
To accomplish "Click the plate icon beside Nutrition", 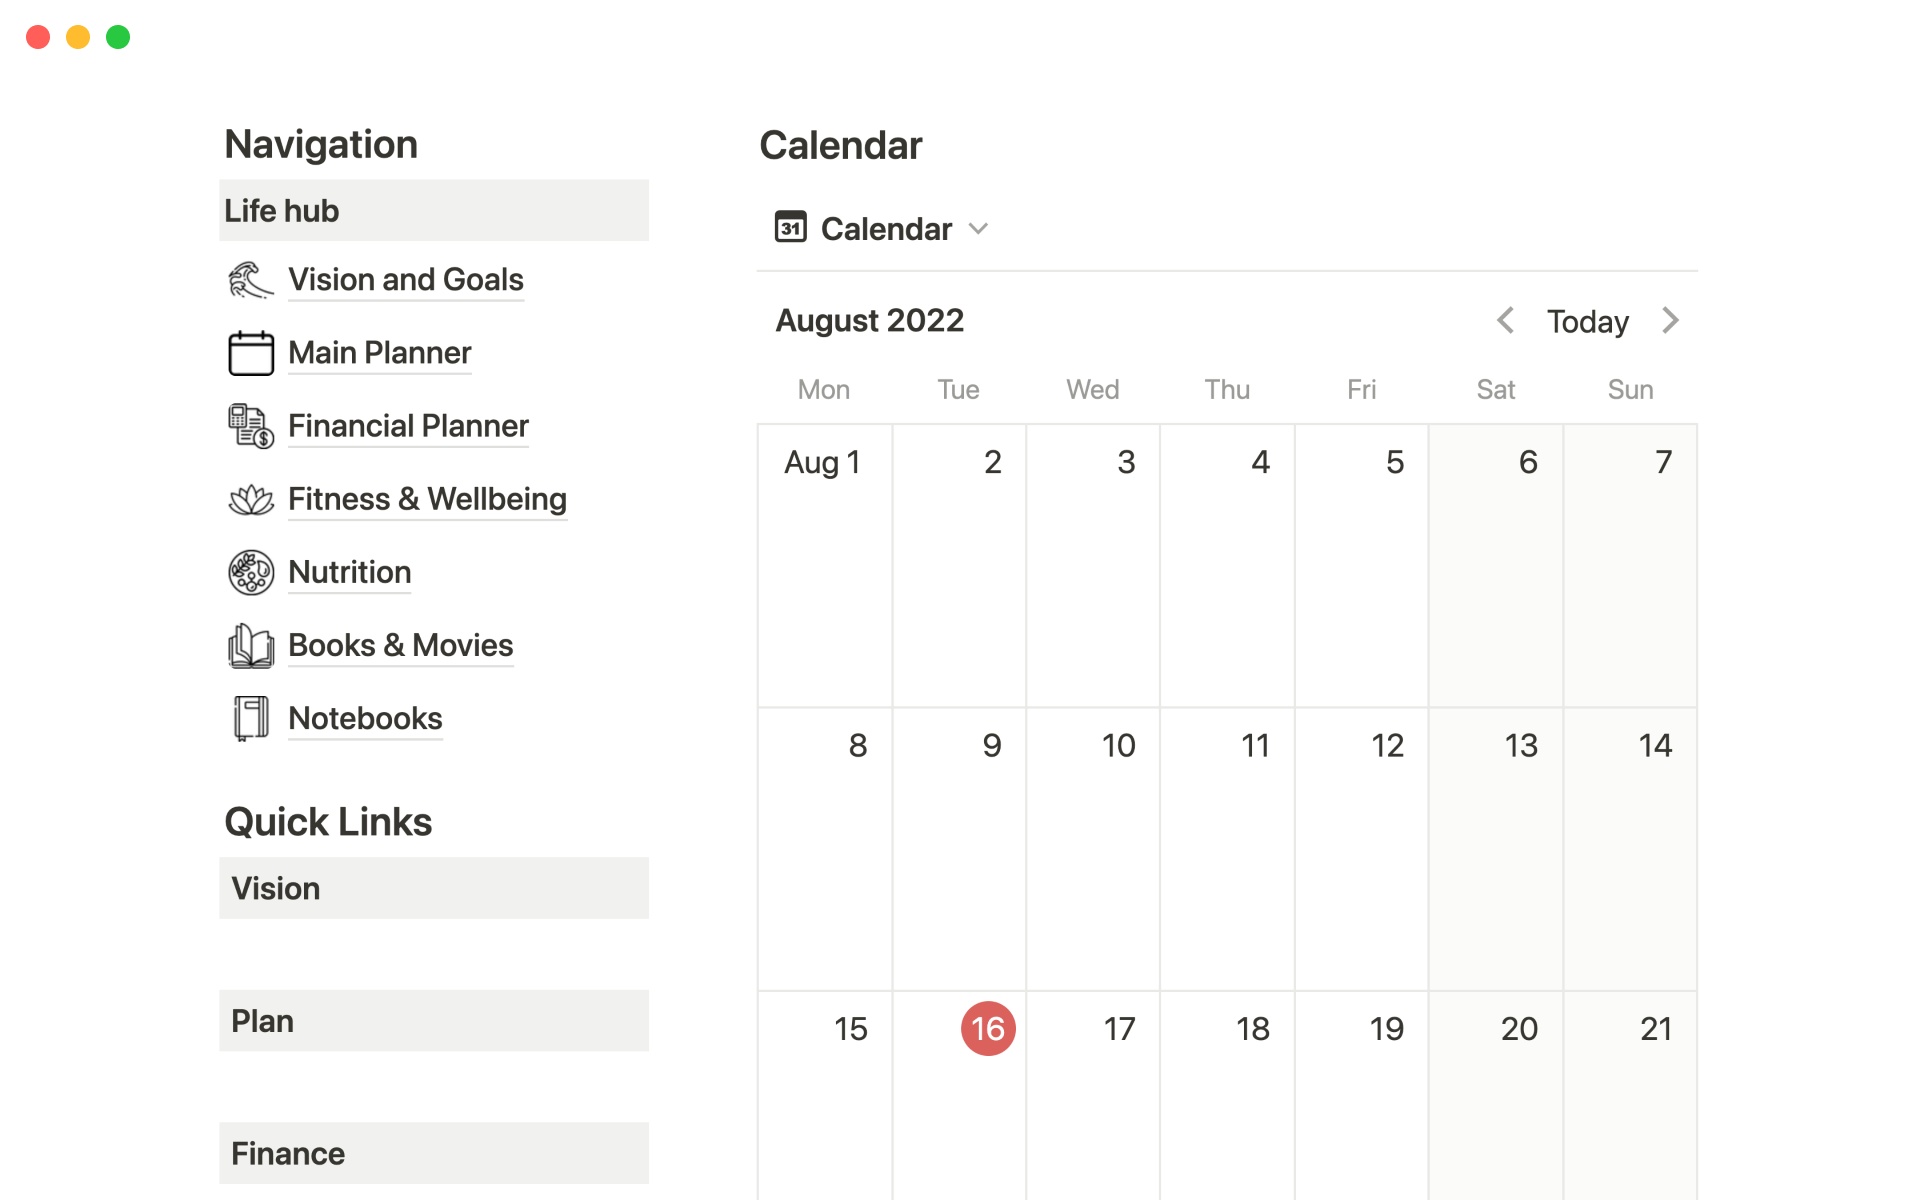I will pyautogui.click(x=250, y=572).
